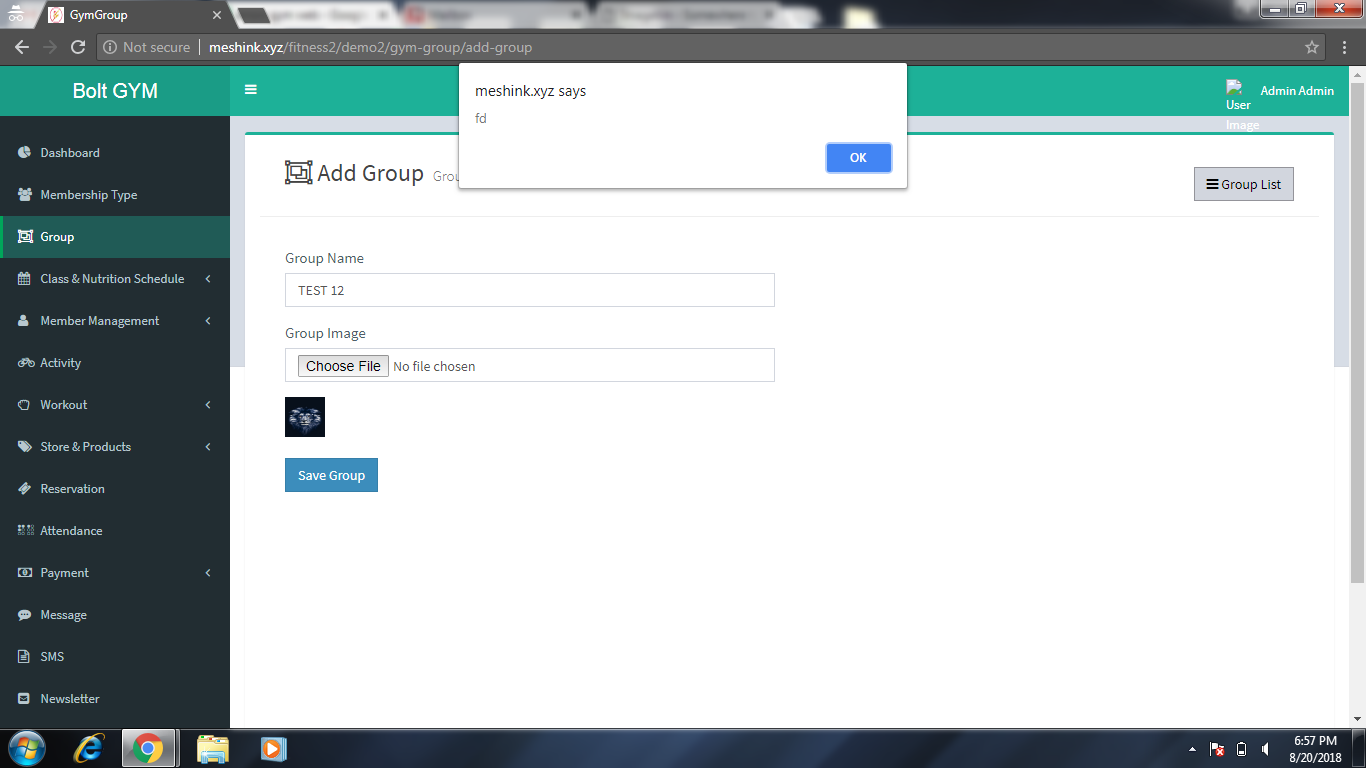Click the Activity bicycle icon

click(26, 363)
